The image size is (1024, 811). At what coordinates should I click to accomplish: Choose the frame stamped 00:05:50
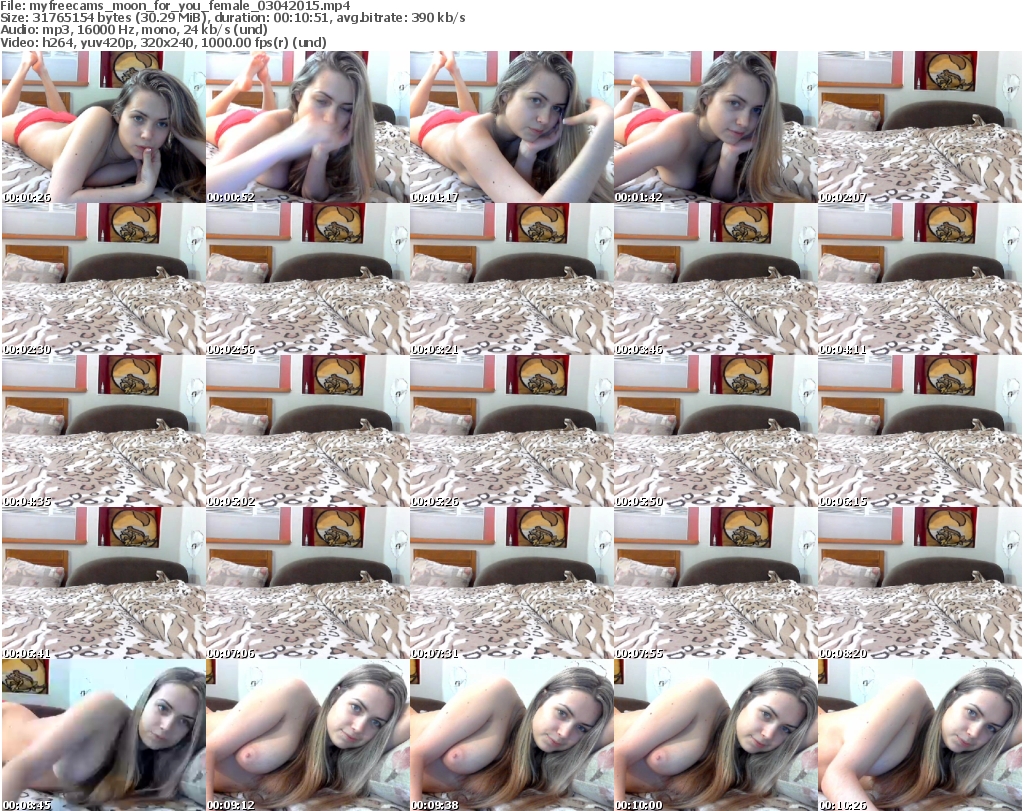click(716, 431)
